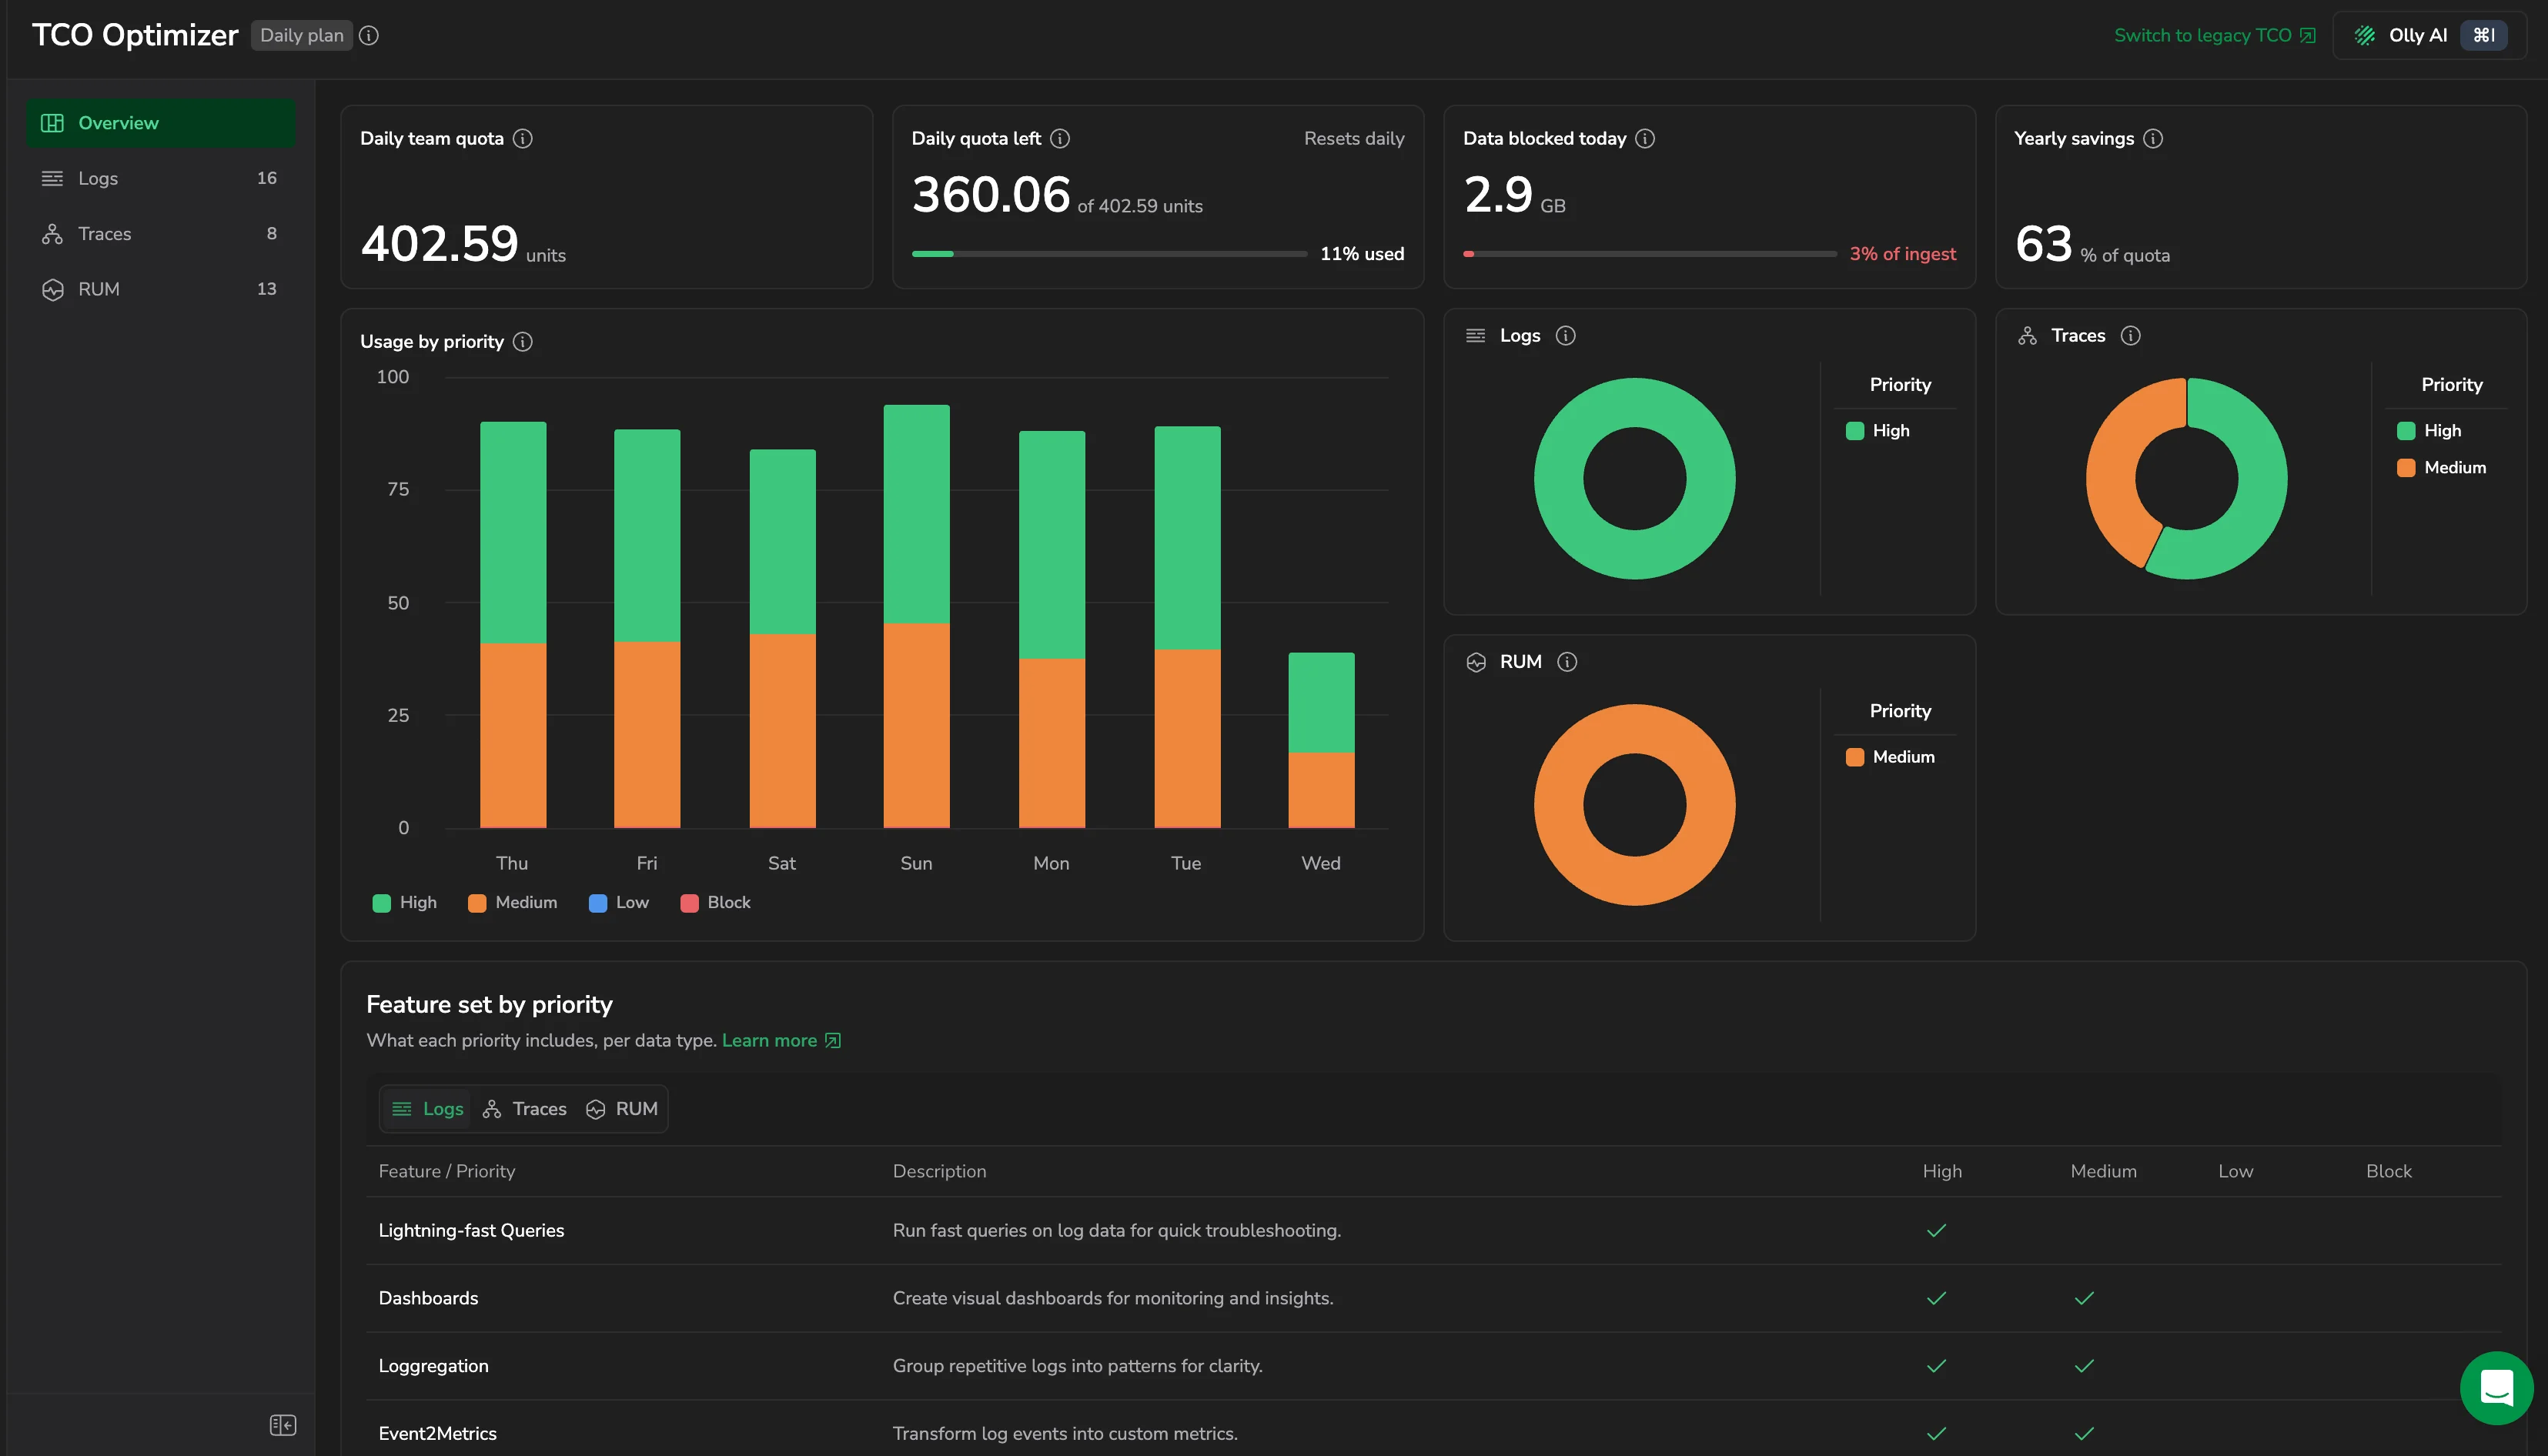Screen dimensions: 2548x1456
Task: Click the Daily quota left info icon
Action: tap(1060, 138)
